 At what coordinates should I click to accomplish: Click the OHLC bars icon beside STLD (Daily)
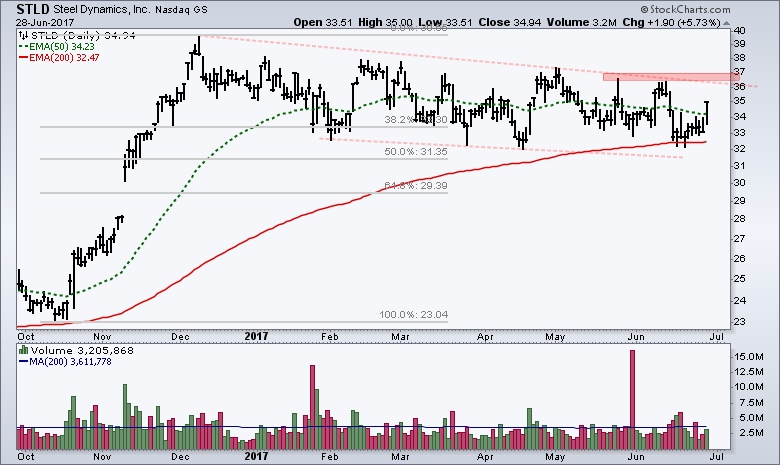click(23, 35)
